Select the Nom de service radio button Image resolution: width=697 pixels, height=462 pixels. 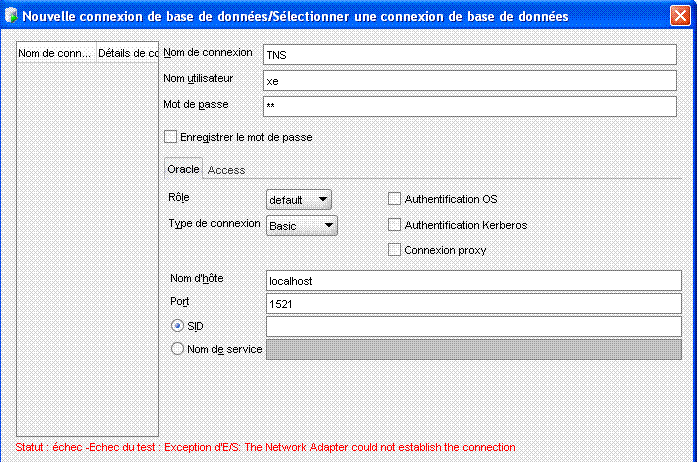pos(177,349)
